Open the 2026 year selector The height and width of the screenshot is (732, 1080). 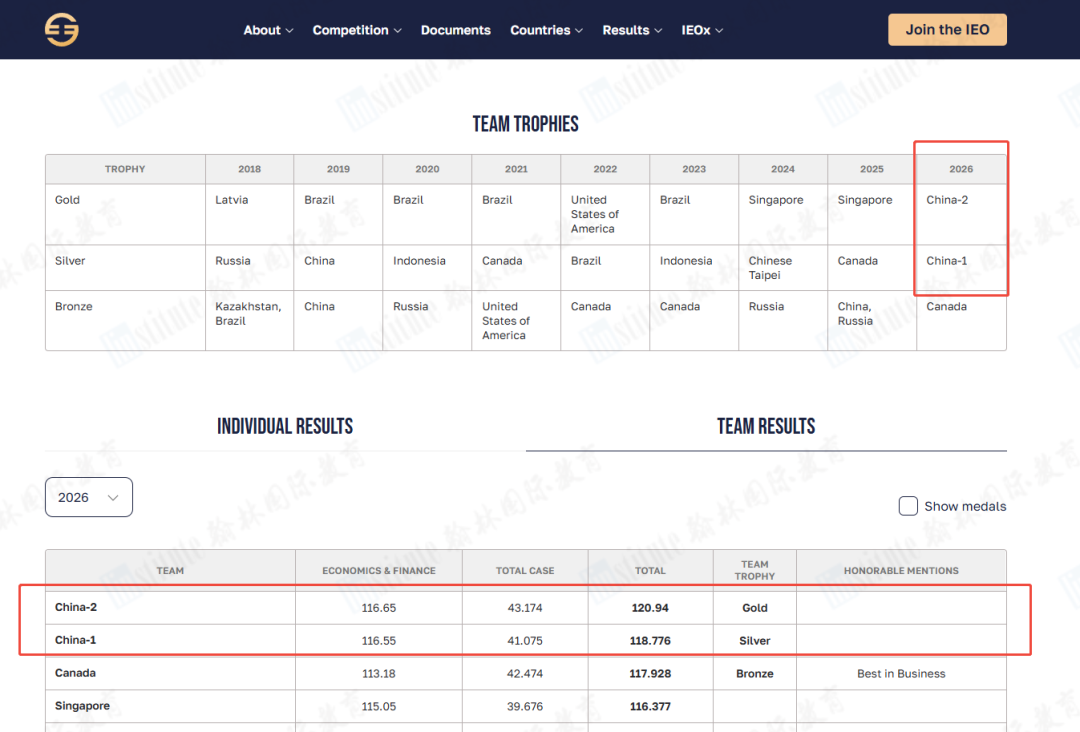click(x=89, y=497)
